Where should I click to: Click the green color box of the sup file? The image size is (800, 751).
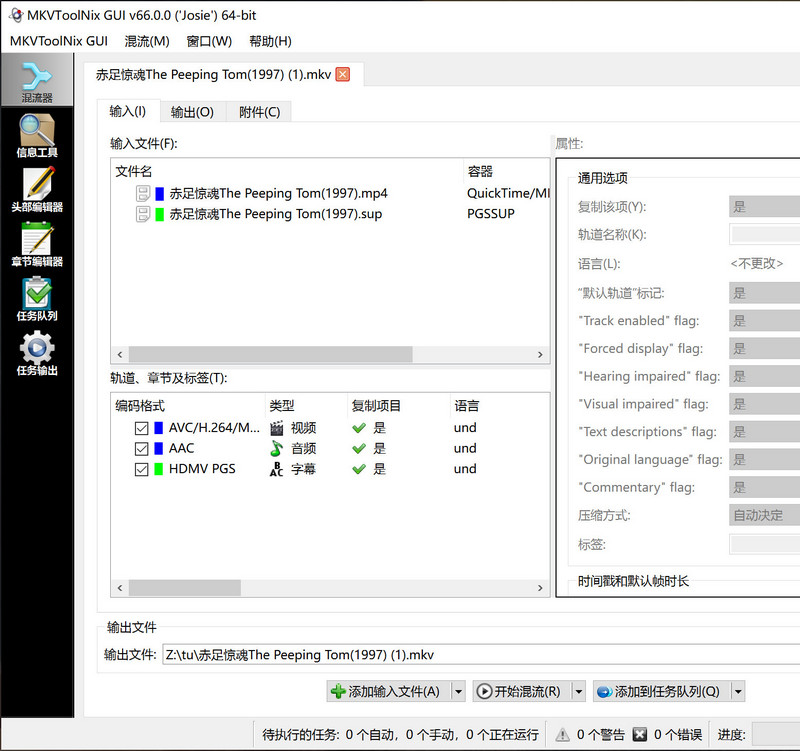[x=160, y=214]
